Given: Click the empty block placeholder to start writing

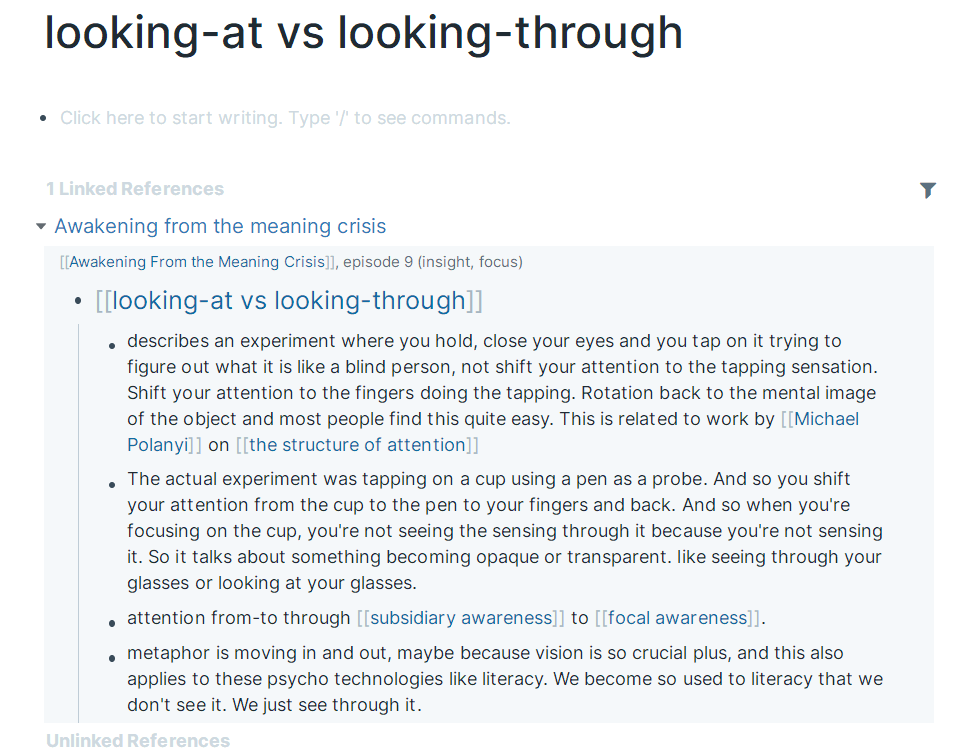Looking at the screenshot, I should [x=285, y=118].
